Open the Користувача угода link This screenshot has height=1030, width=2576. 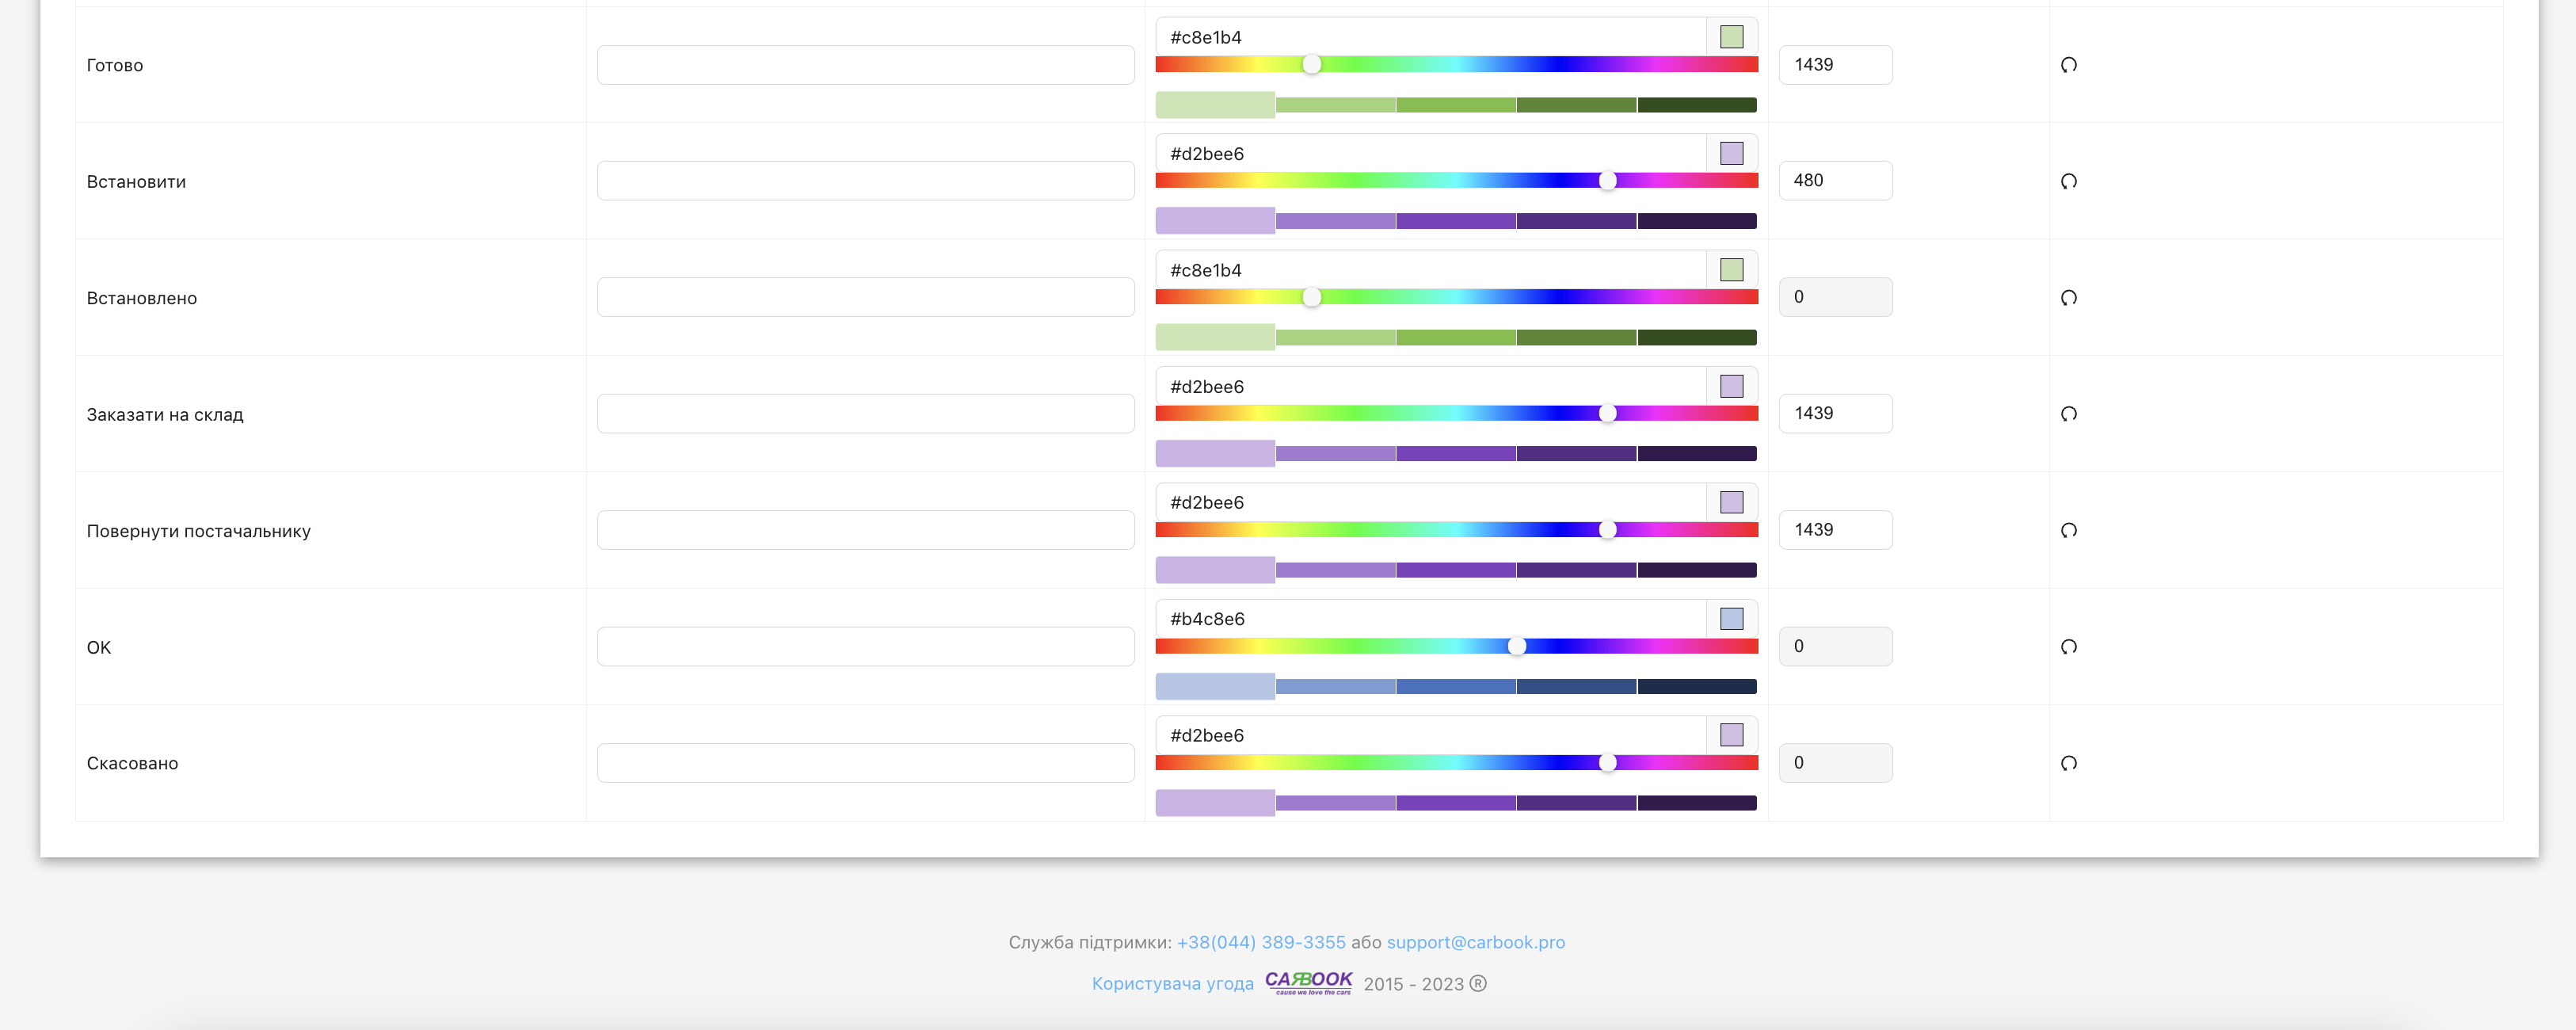click(1172, 984)
